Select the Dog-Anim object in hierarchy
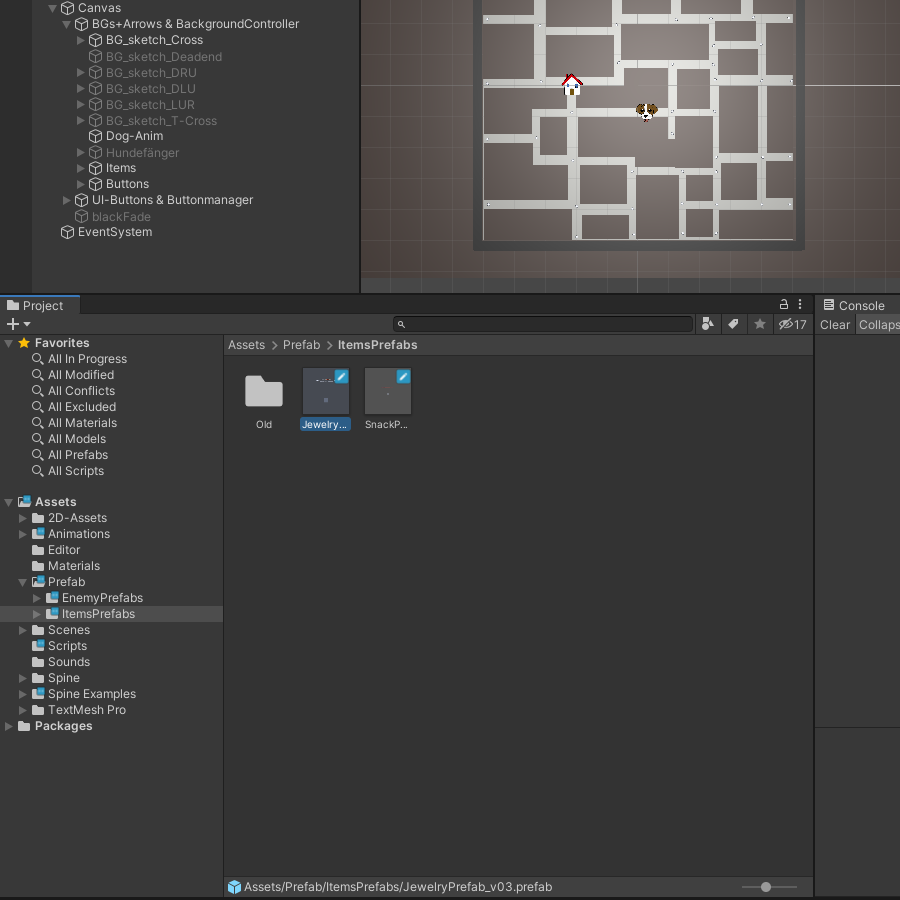Screen dimensions: 900x900 134,136
